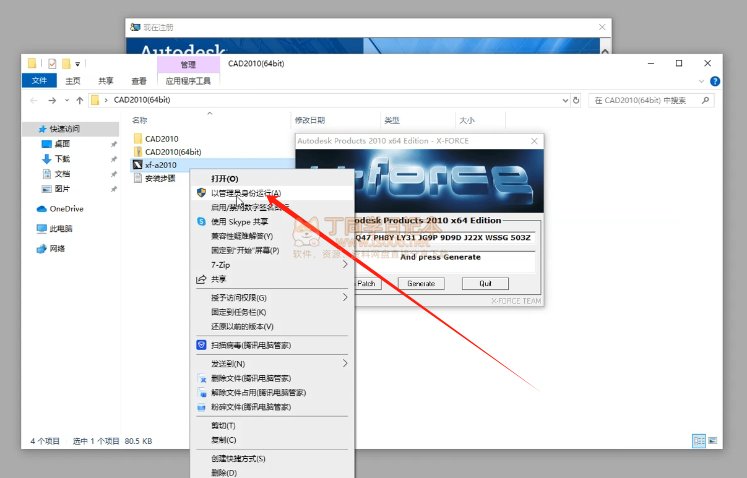The width and height of the screenshot is (747, 478).
Task: Expand the 7-Zip submenu
Action: pyautogui.click(x=345, y=264)
